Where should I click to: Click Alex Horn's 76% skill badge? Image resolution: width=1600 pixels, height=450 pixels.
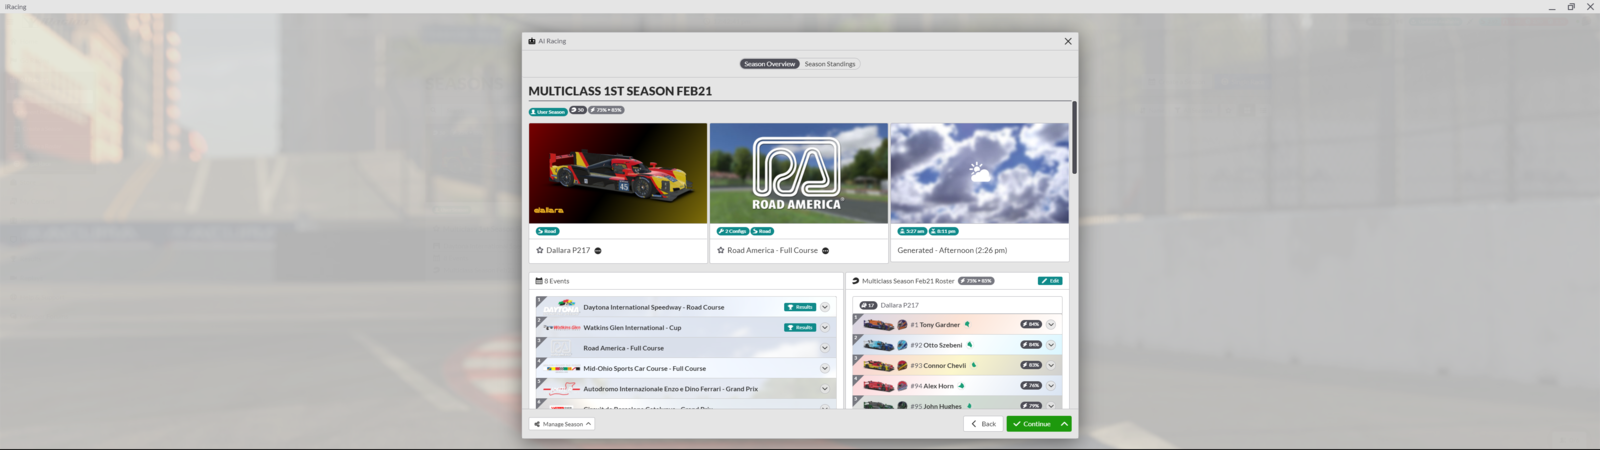click(1031, 386)
